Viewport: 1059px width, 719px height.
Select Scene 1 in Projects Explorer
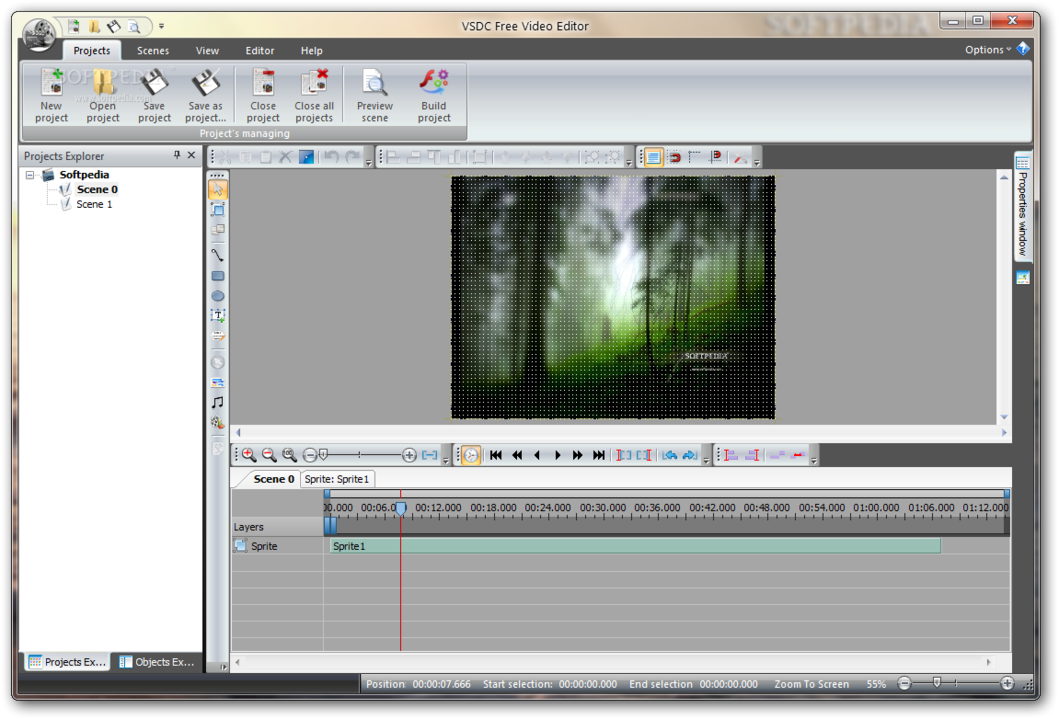coord(94,204)
